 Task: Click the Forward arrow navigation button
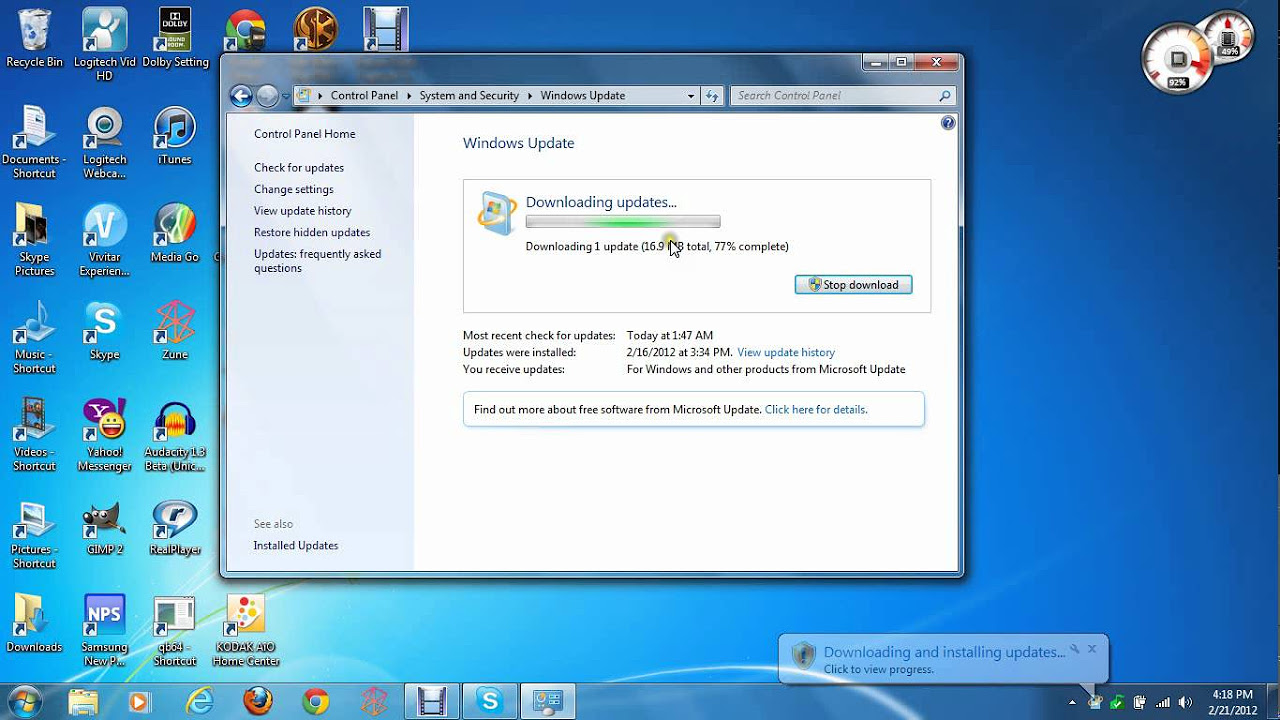[x=267, y=96]
